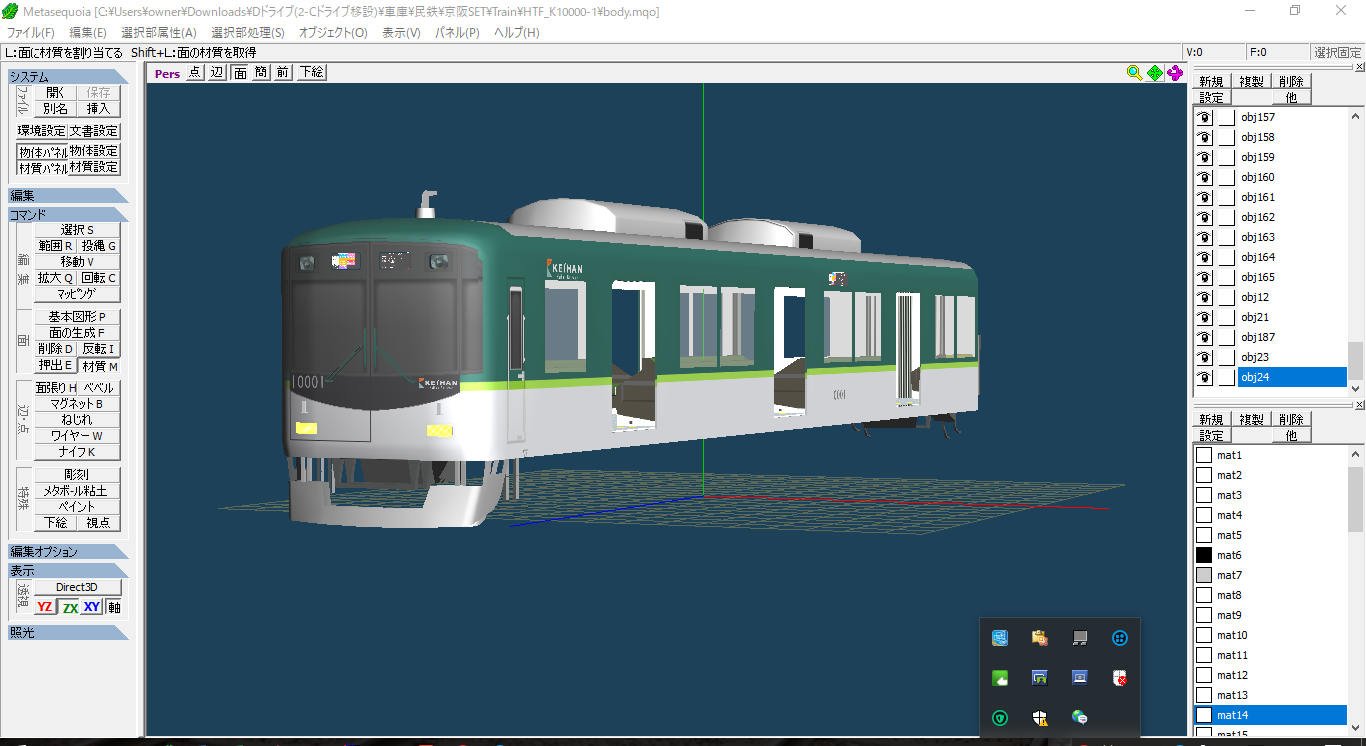Expand the 編集 panel header

tap(68, 196)
